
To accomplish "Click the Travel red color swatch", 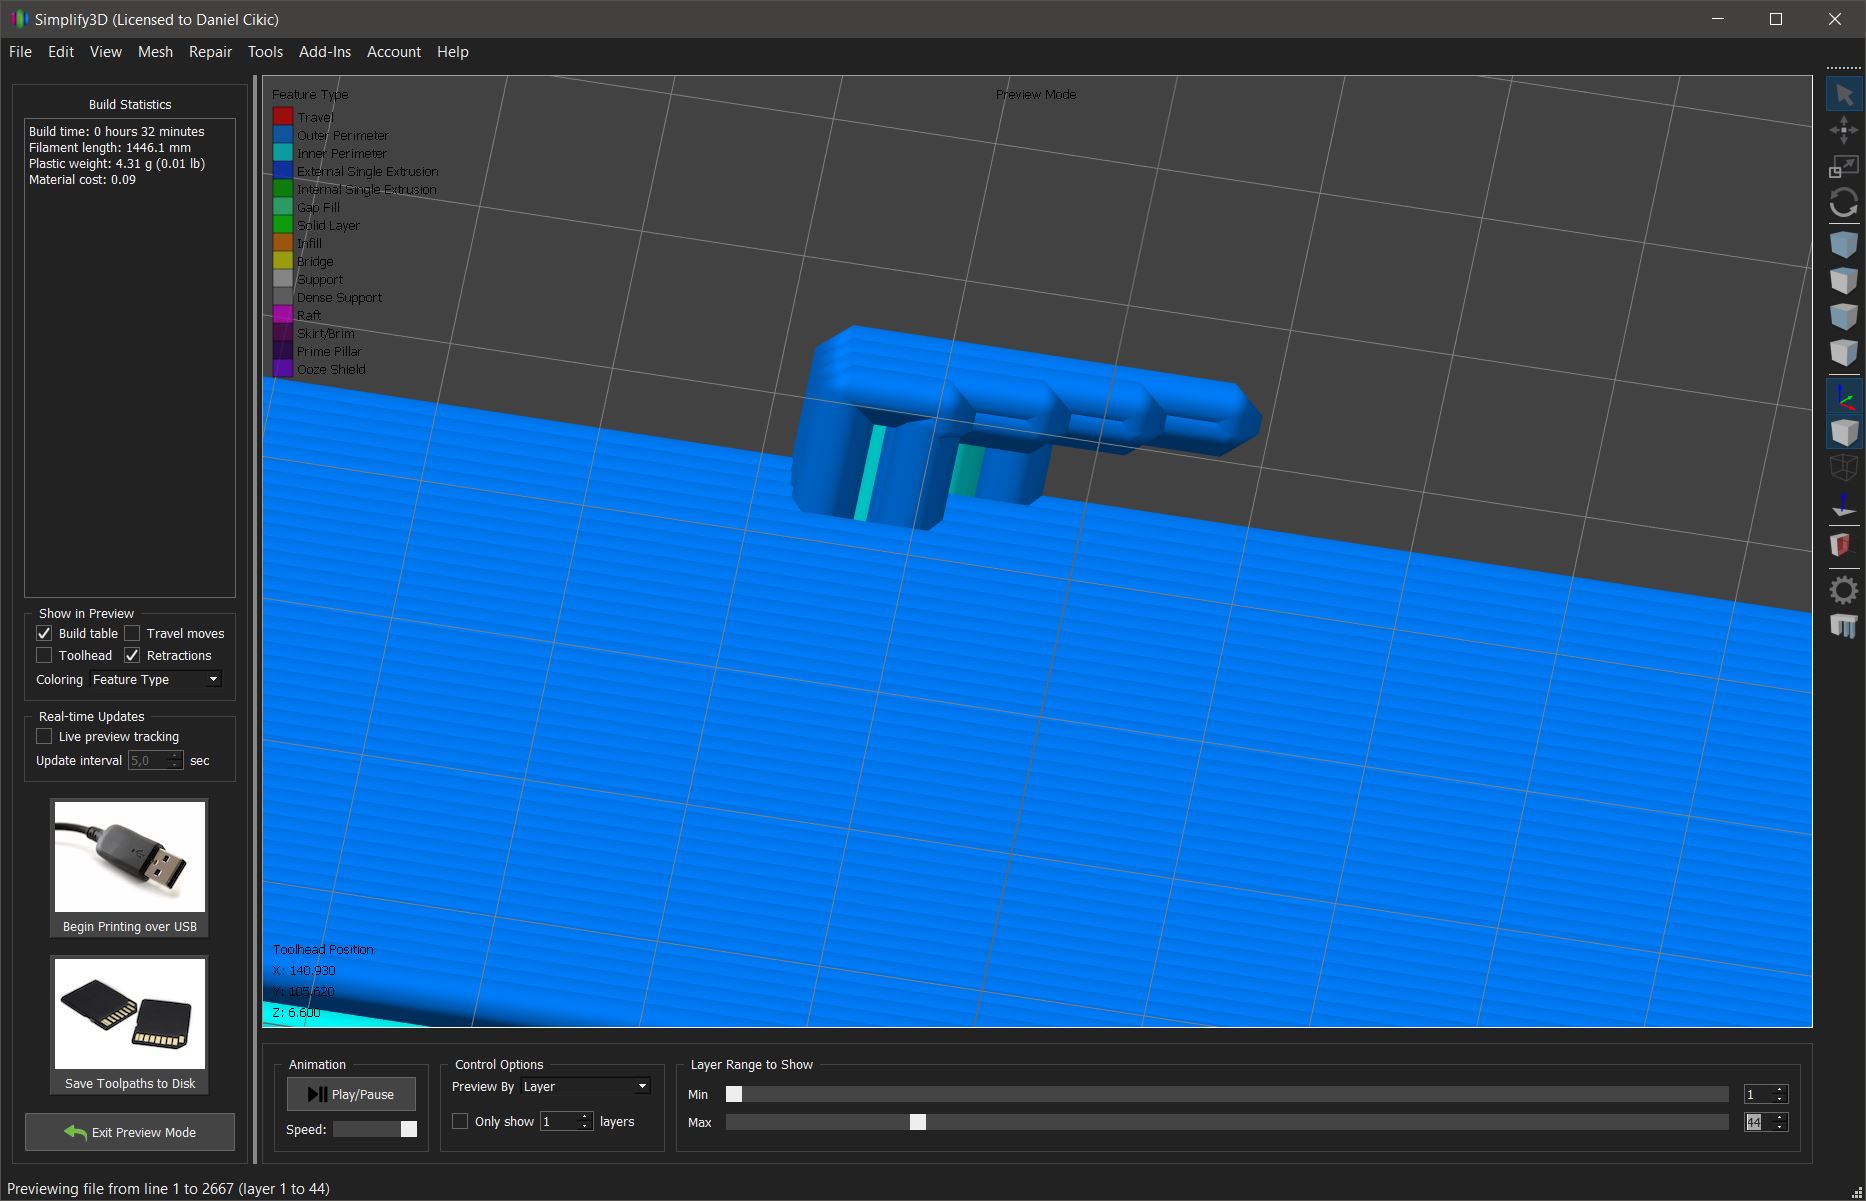I will click(283, 116).
